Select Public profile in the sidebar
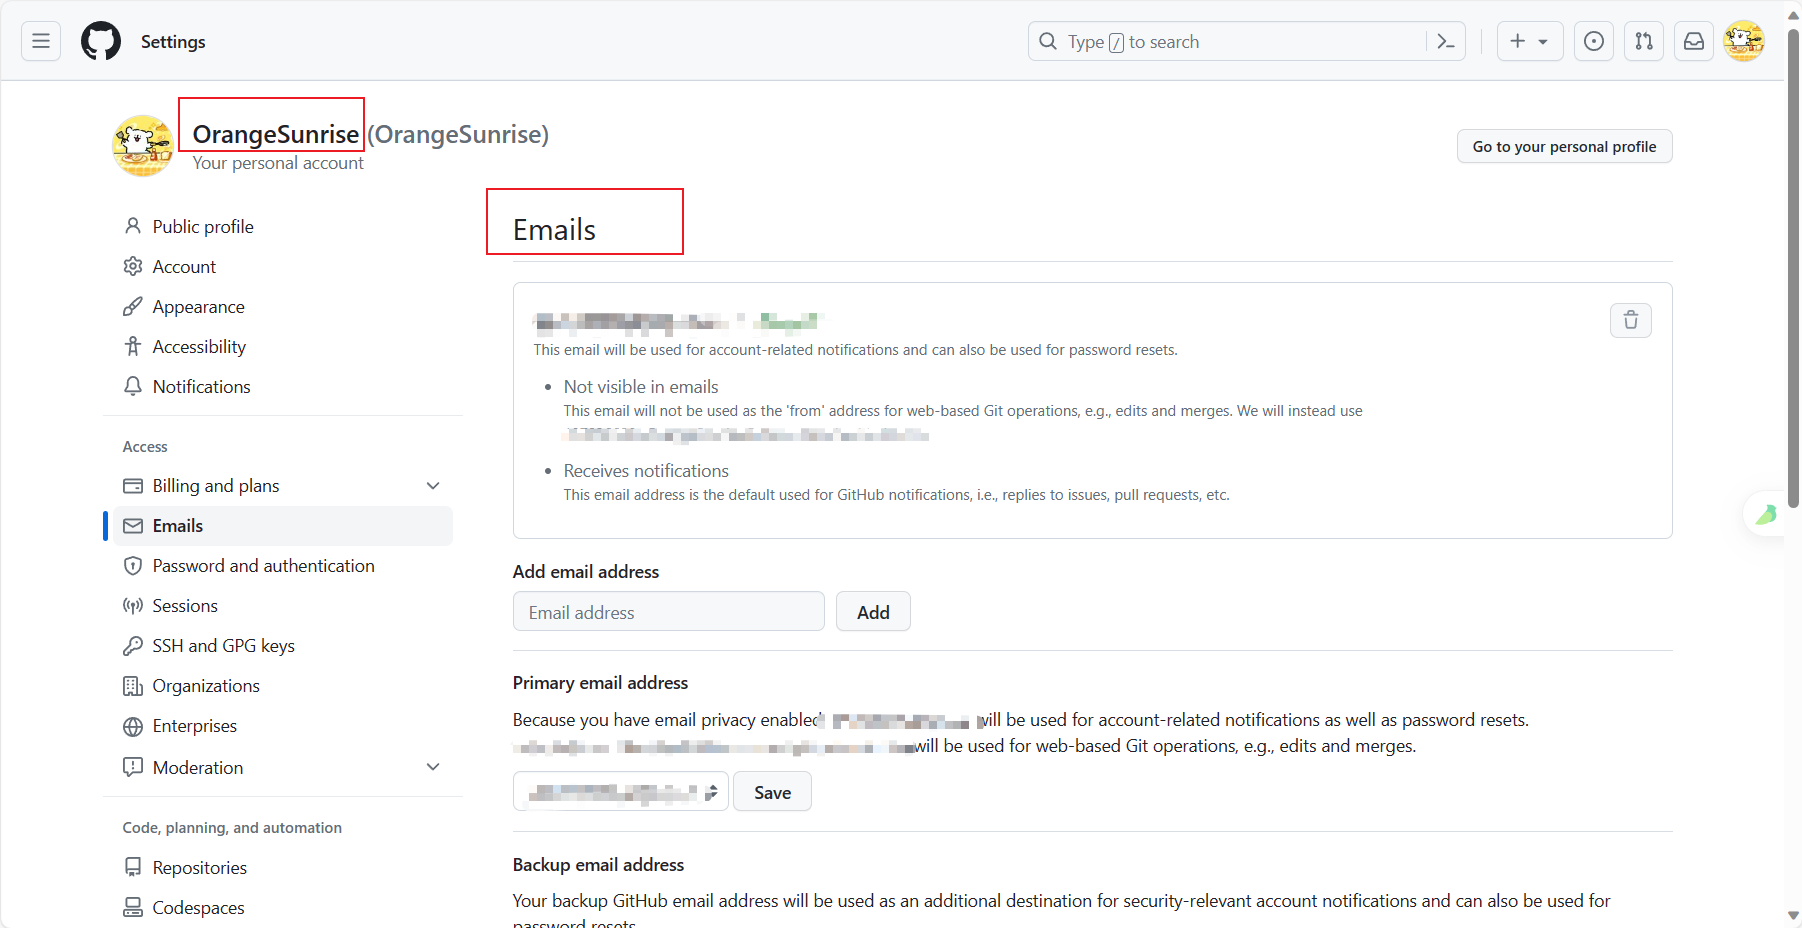The height and width of the screenshot is (928, 1802). pyautogui.click(x=203, y=227)
